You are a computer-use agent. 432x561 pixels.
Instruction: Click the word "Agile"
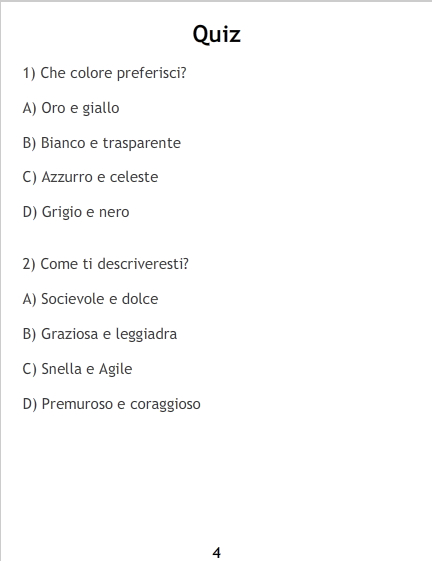point(116,369)
